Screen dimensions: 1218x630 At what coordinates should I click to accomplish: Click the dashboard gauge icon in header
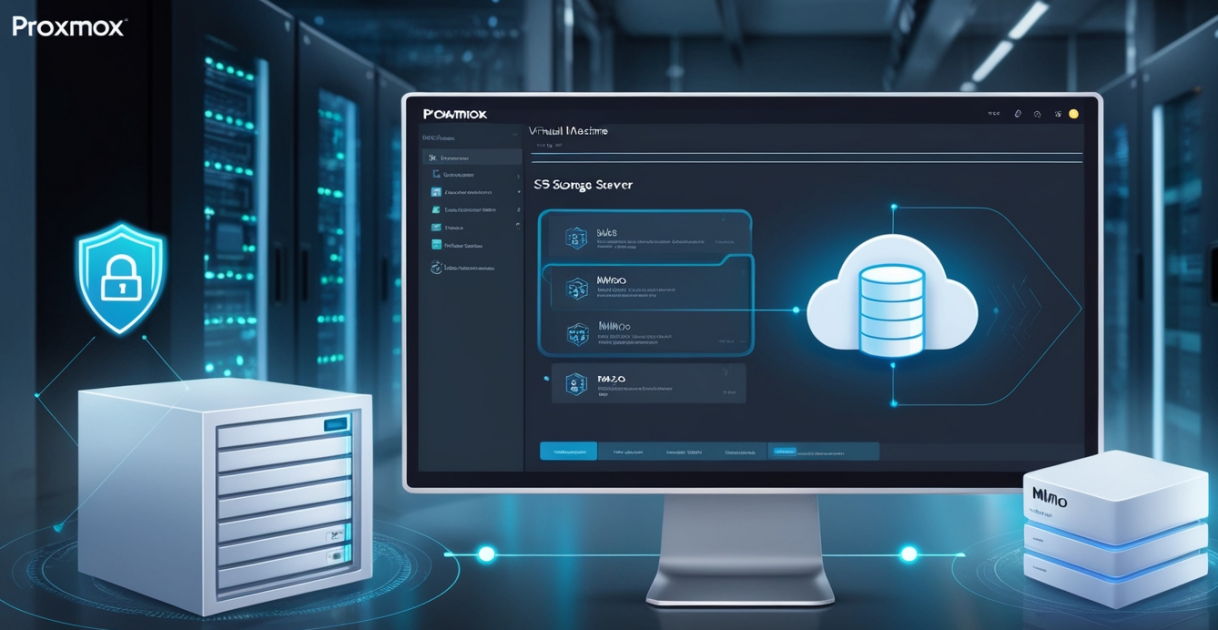tap(1037, 114)
